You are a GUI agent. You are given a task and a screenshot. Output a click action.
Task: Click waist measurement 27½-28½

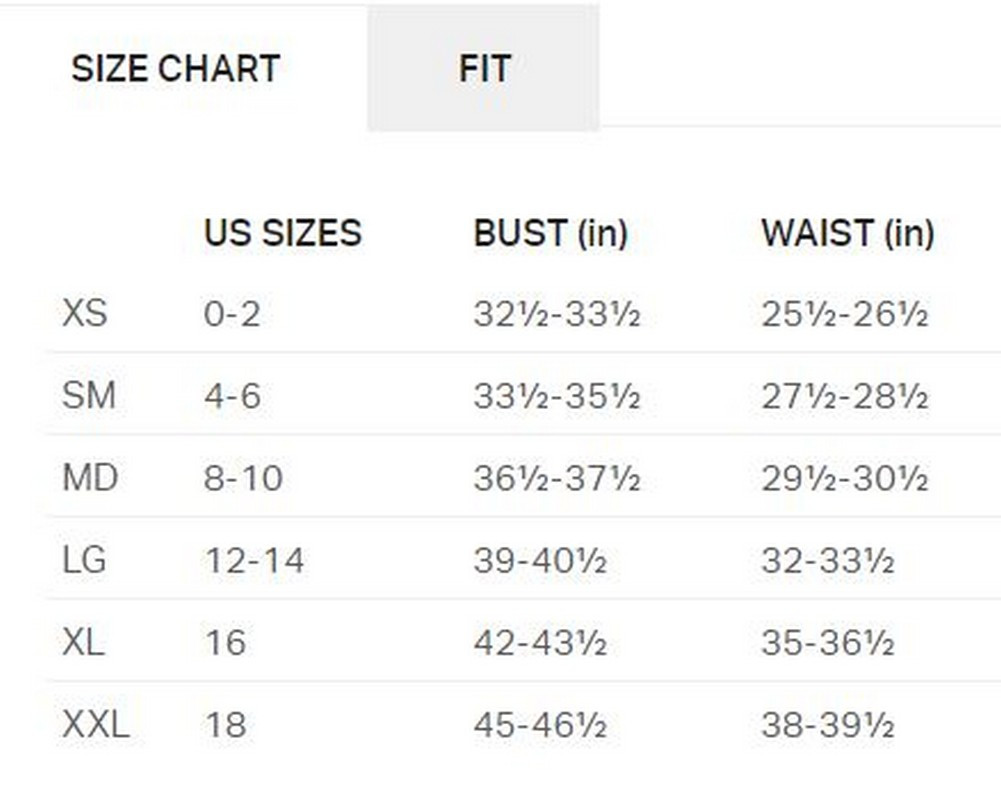[x=844, y=397]
